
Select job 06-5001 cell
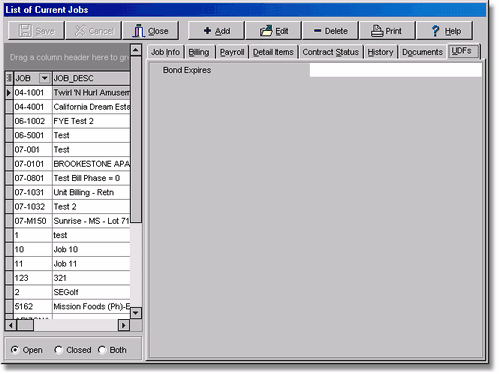33,136
